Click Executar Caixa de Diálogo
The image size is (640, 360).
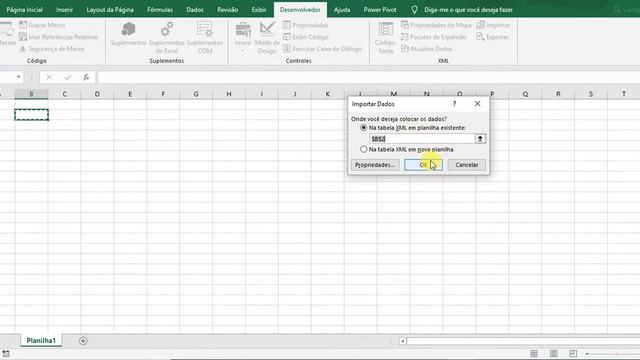322,49
